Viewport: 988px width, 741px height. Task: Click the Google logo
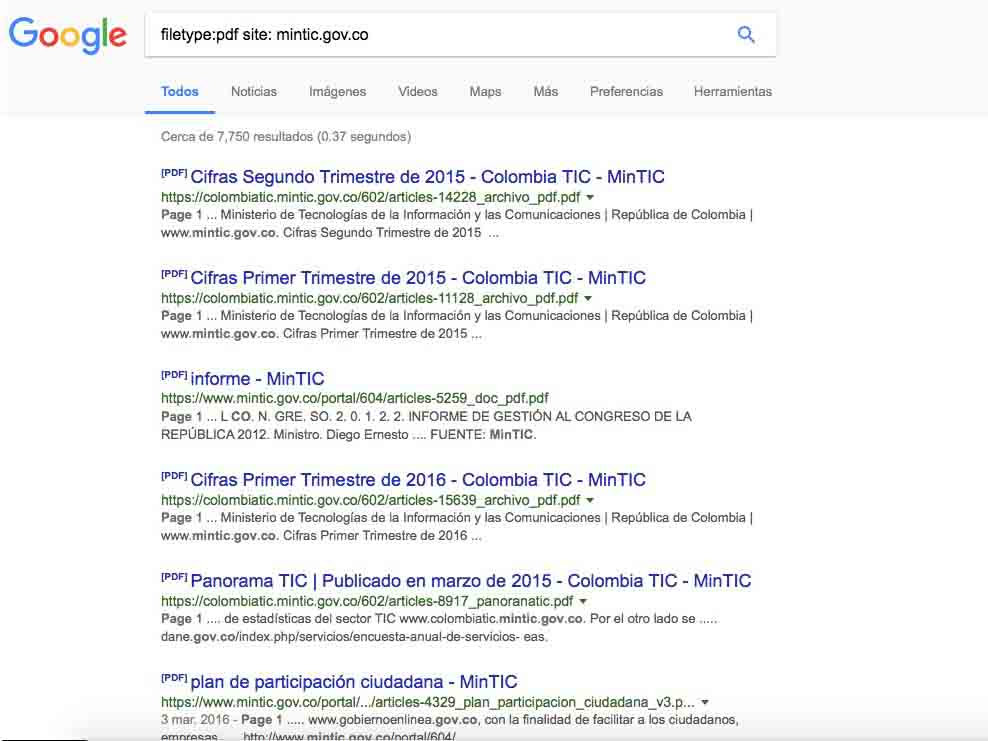click(x=68, y=35)
